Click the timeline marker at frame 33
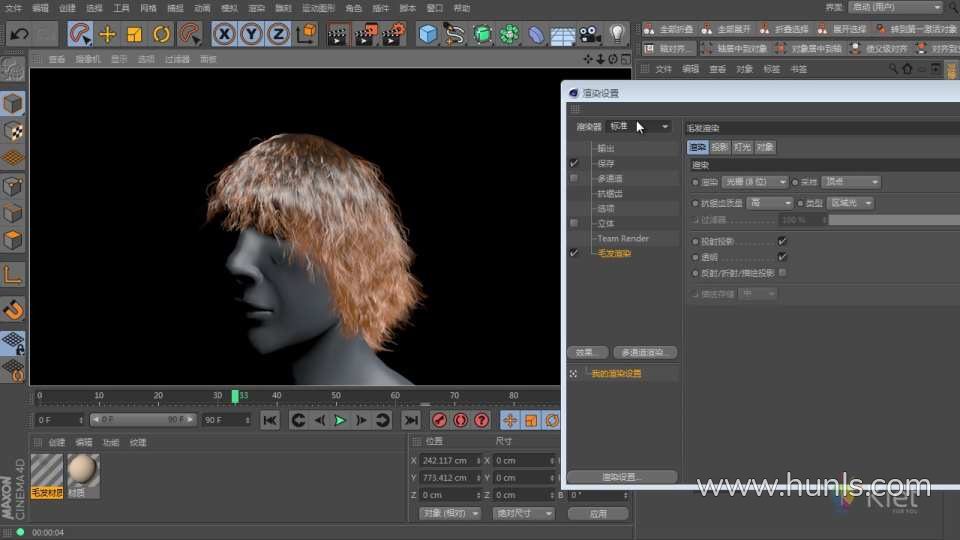 (235, 396)
